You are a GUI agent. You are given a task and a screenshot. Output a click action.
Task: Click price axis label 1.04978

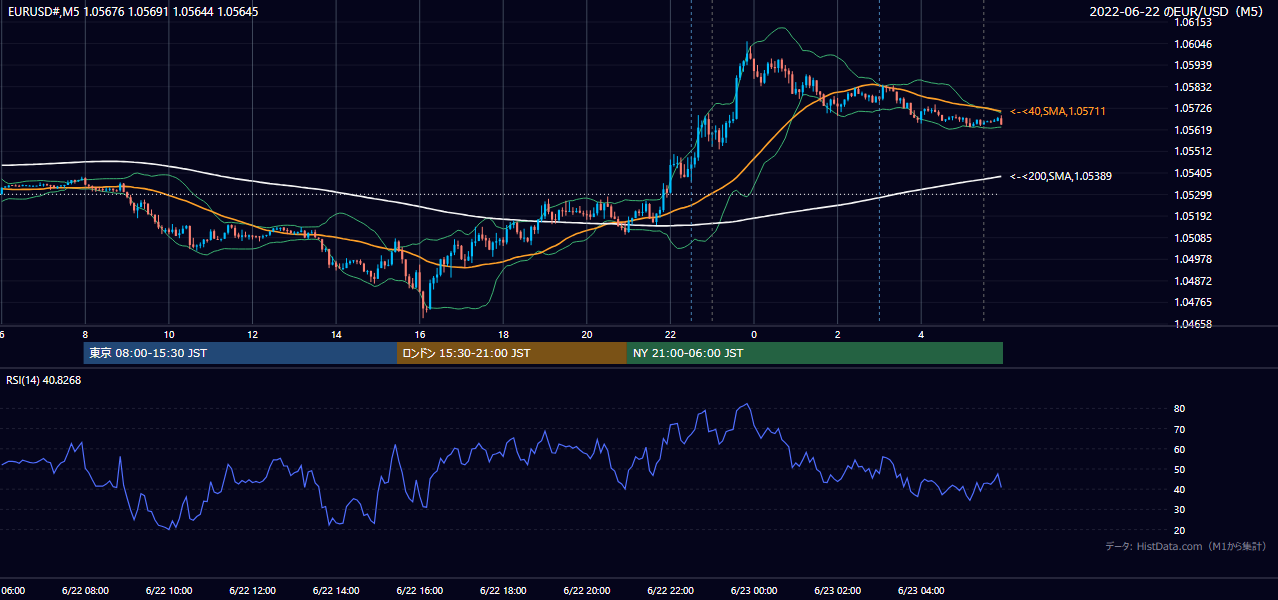pyautogui.click(x=1193, y=259)
